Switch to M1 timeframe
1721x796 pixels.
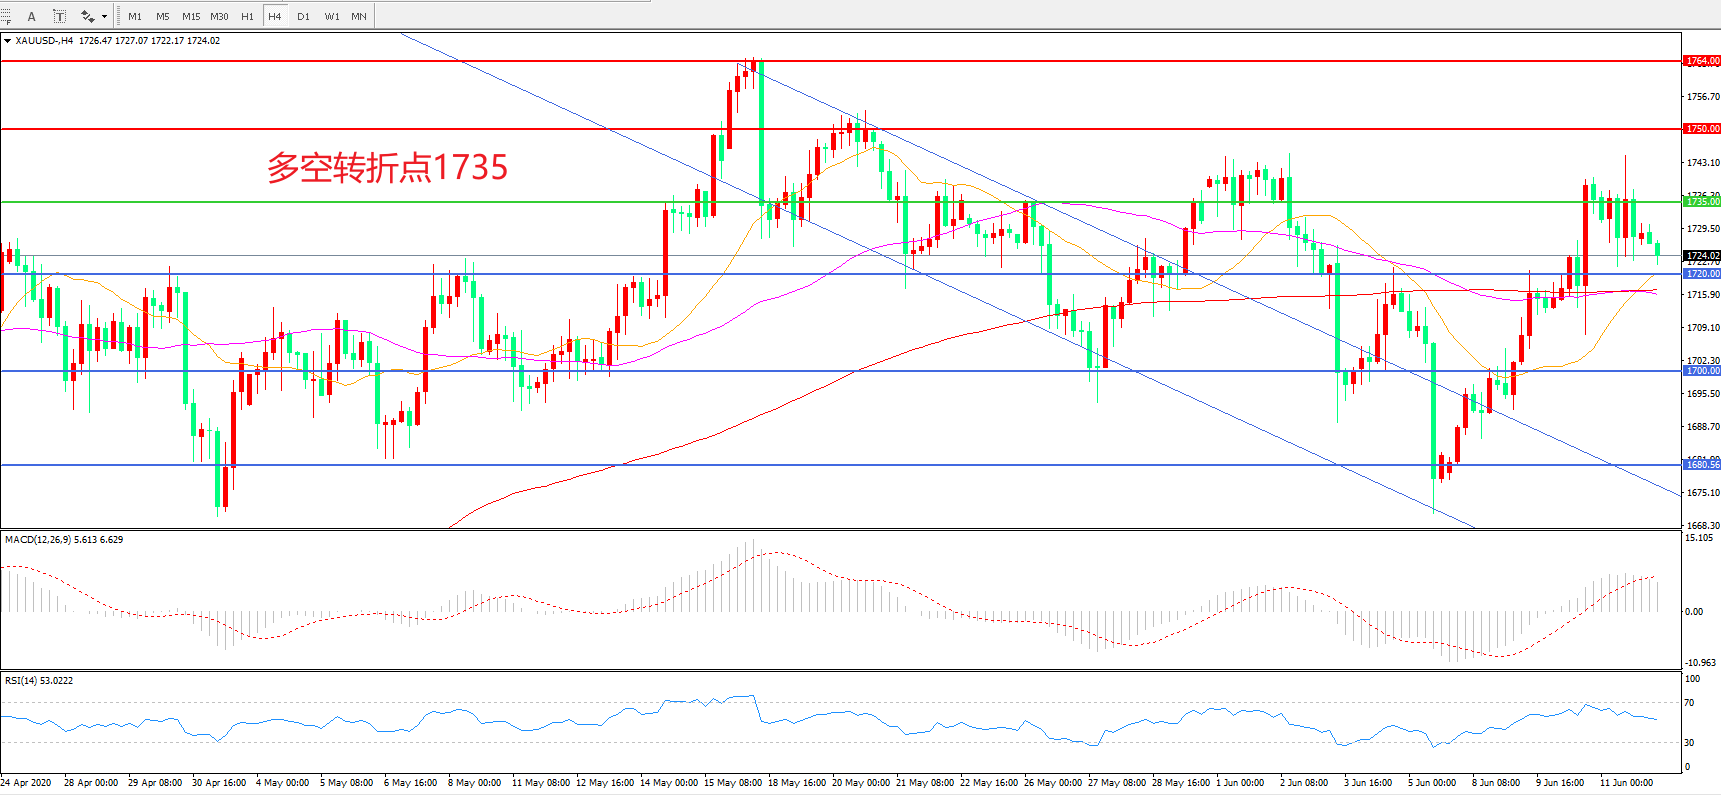135,16
